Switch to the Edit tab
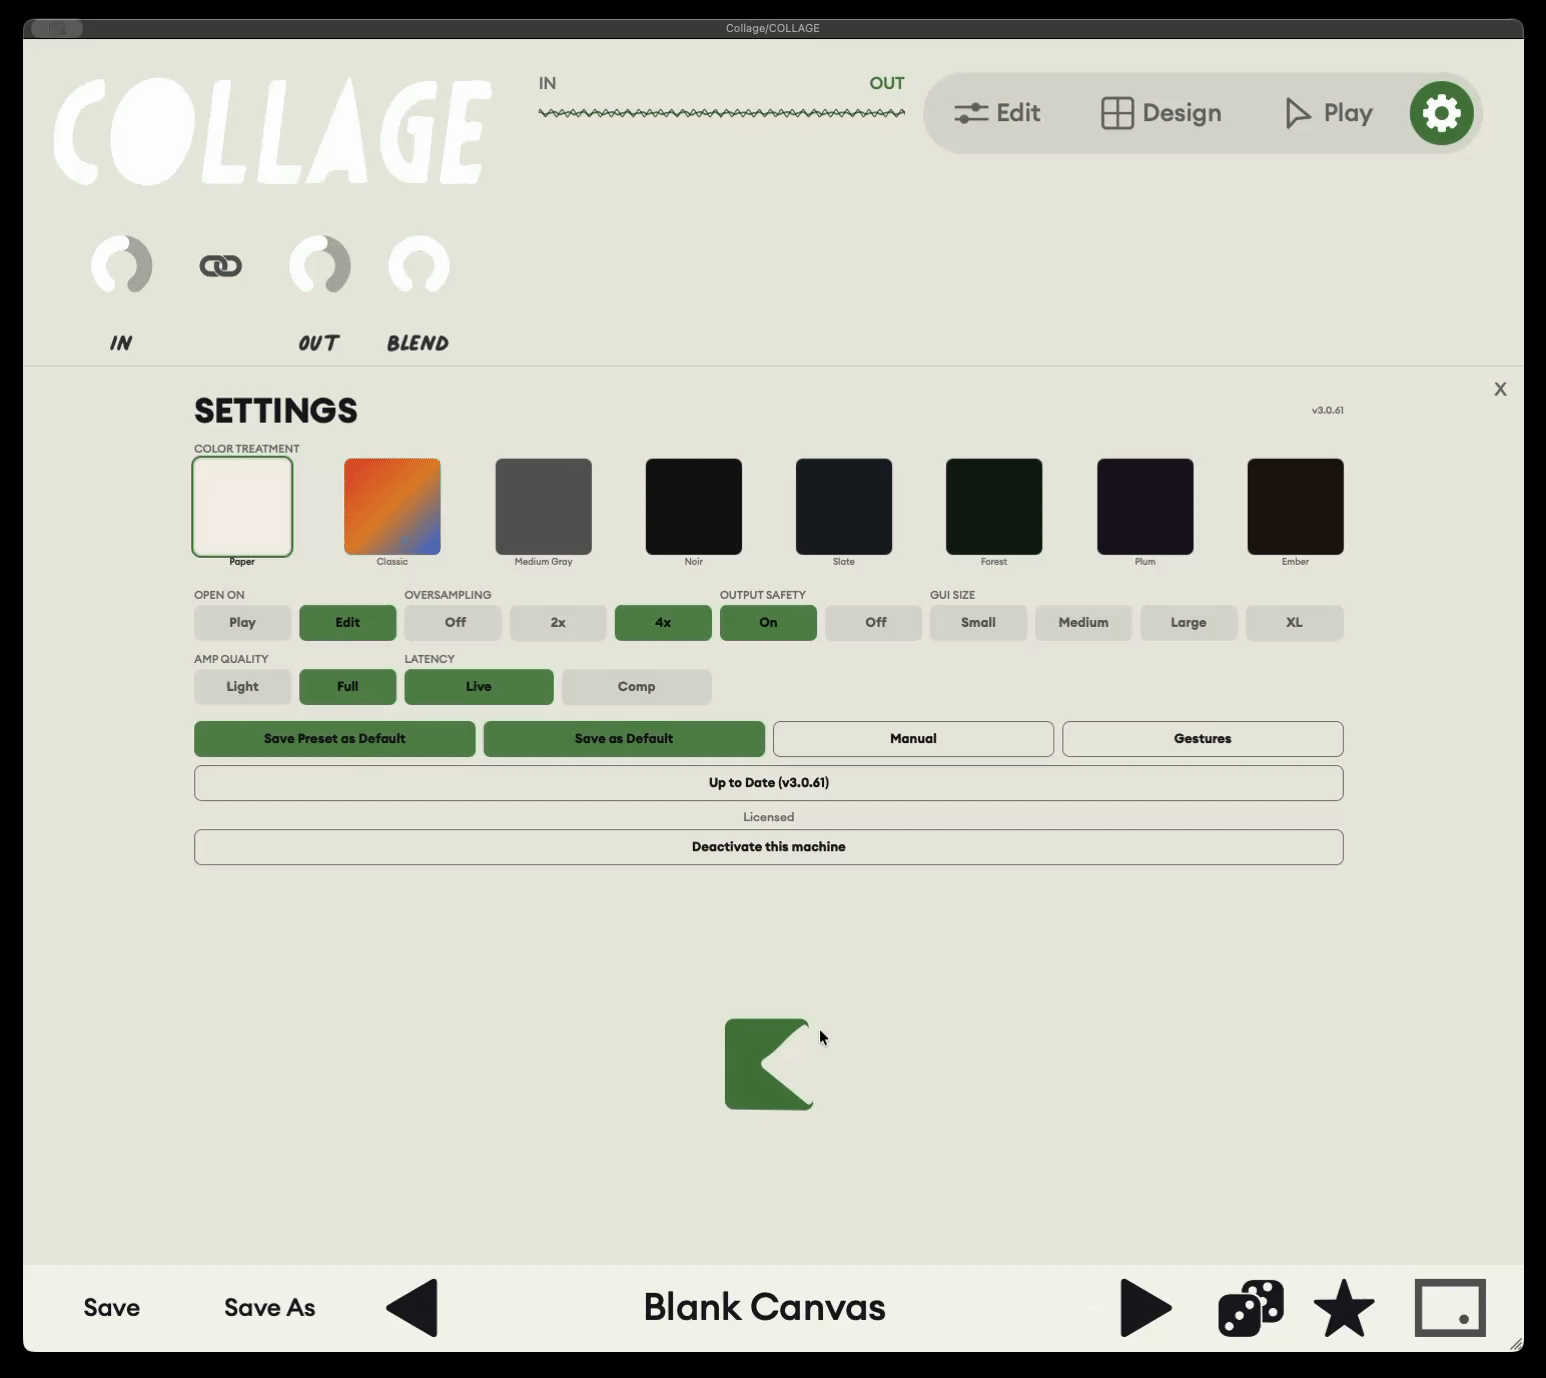This screenshot has height=1378, width=1546. 996,113
